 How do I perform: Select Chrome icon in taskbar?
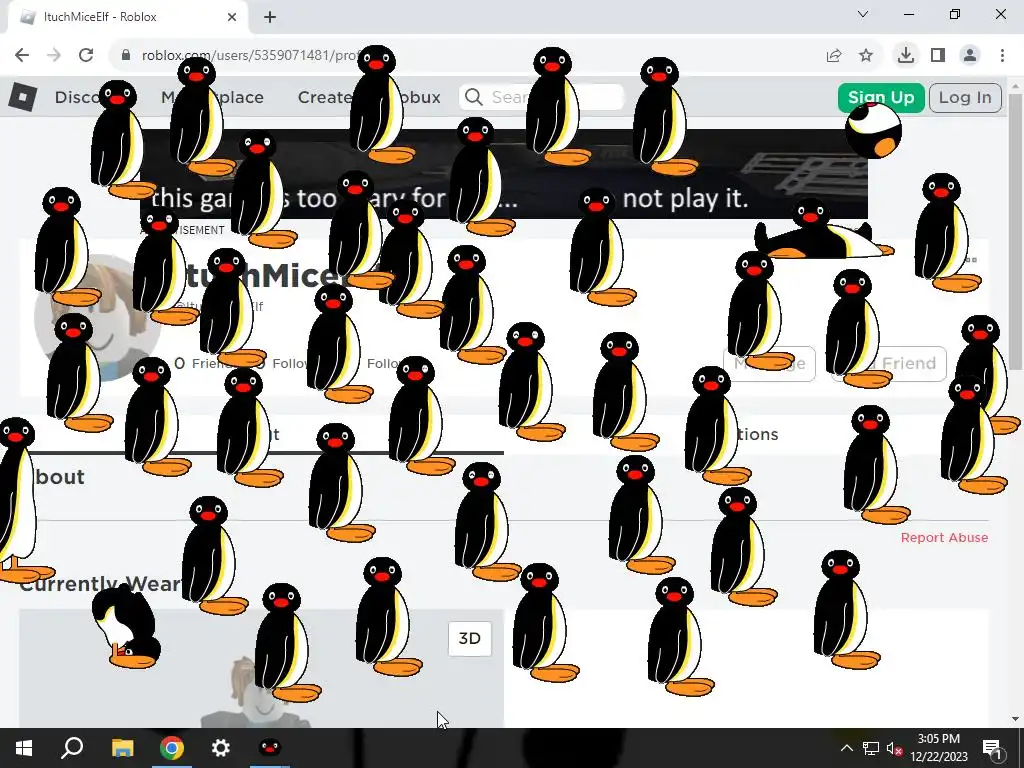tap(172, 748)
